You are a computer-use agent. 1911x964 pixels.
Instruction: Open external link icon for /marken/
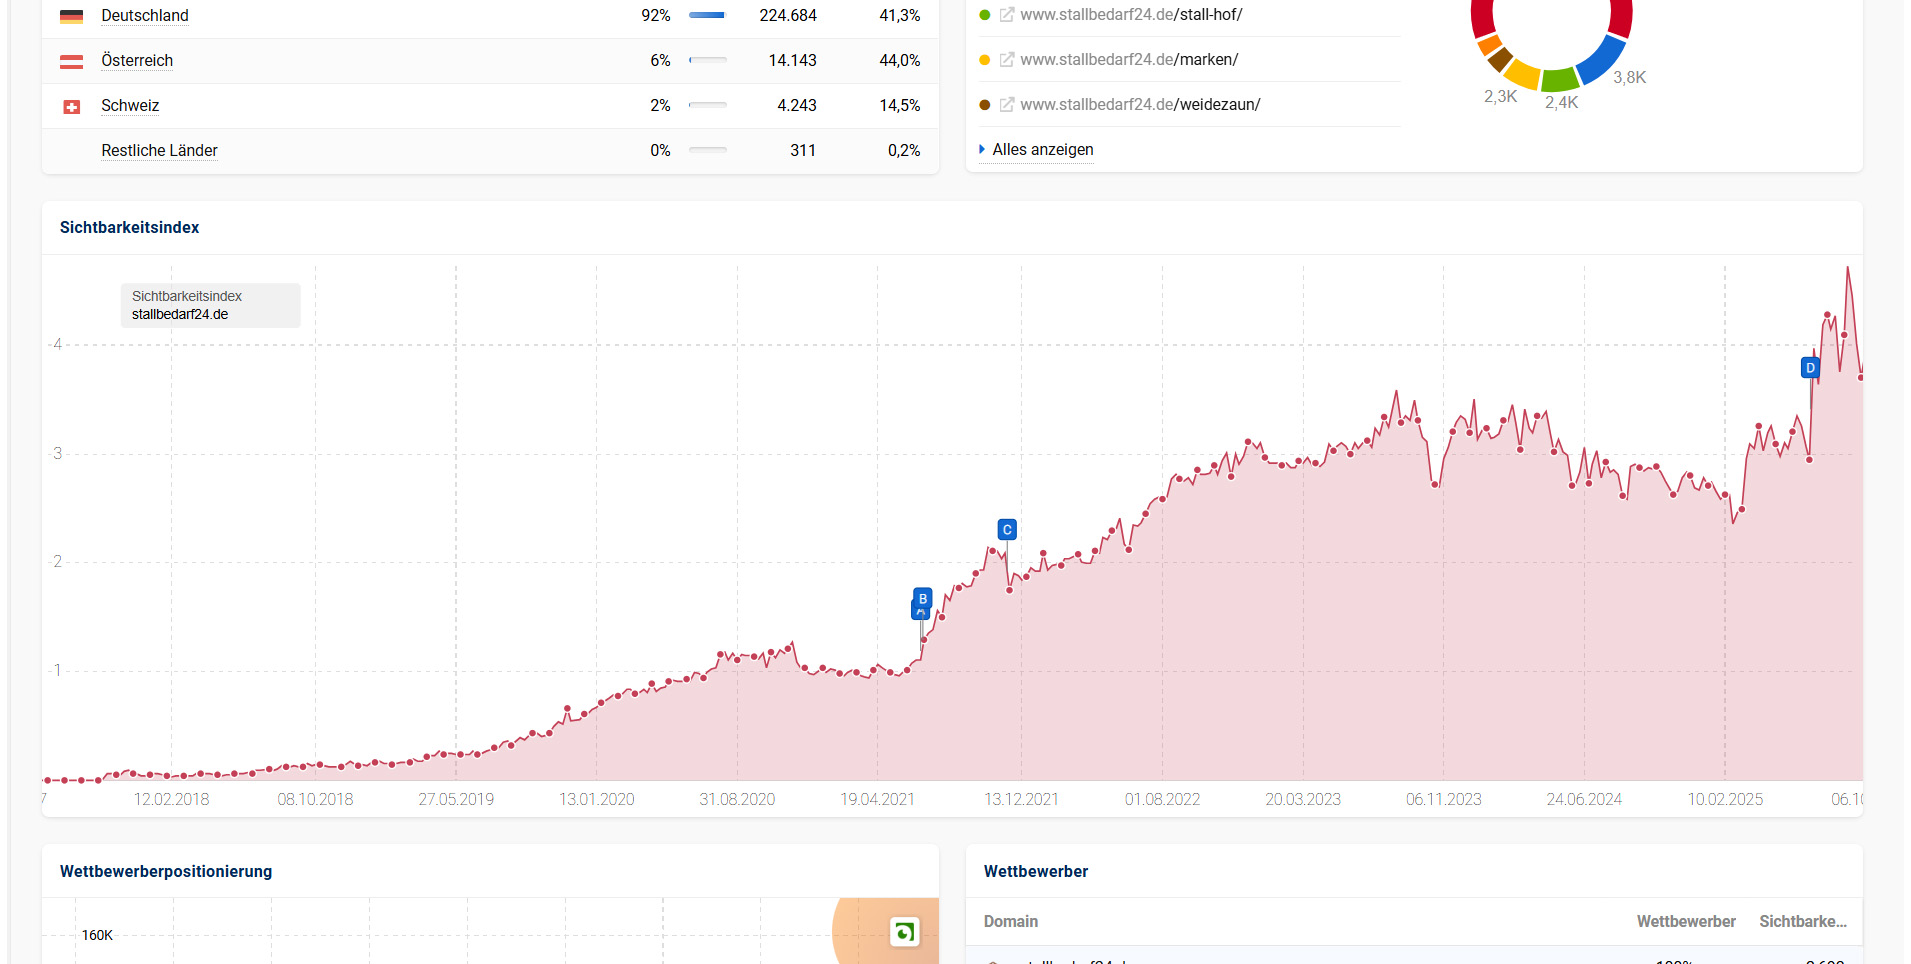[1007, 60]
